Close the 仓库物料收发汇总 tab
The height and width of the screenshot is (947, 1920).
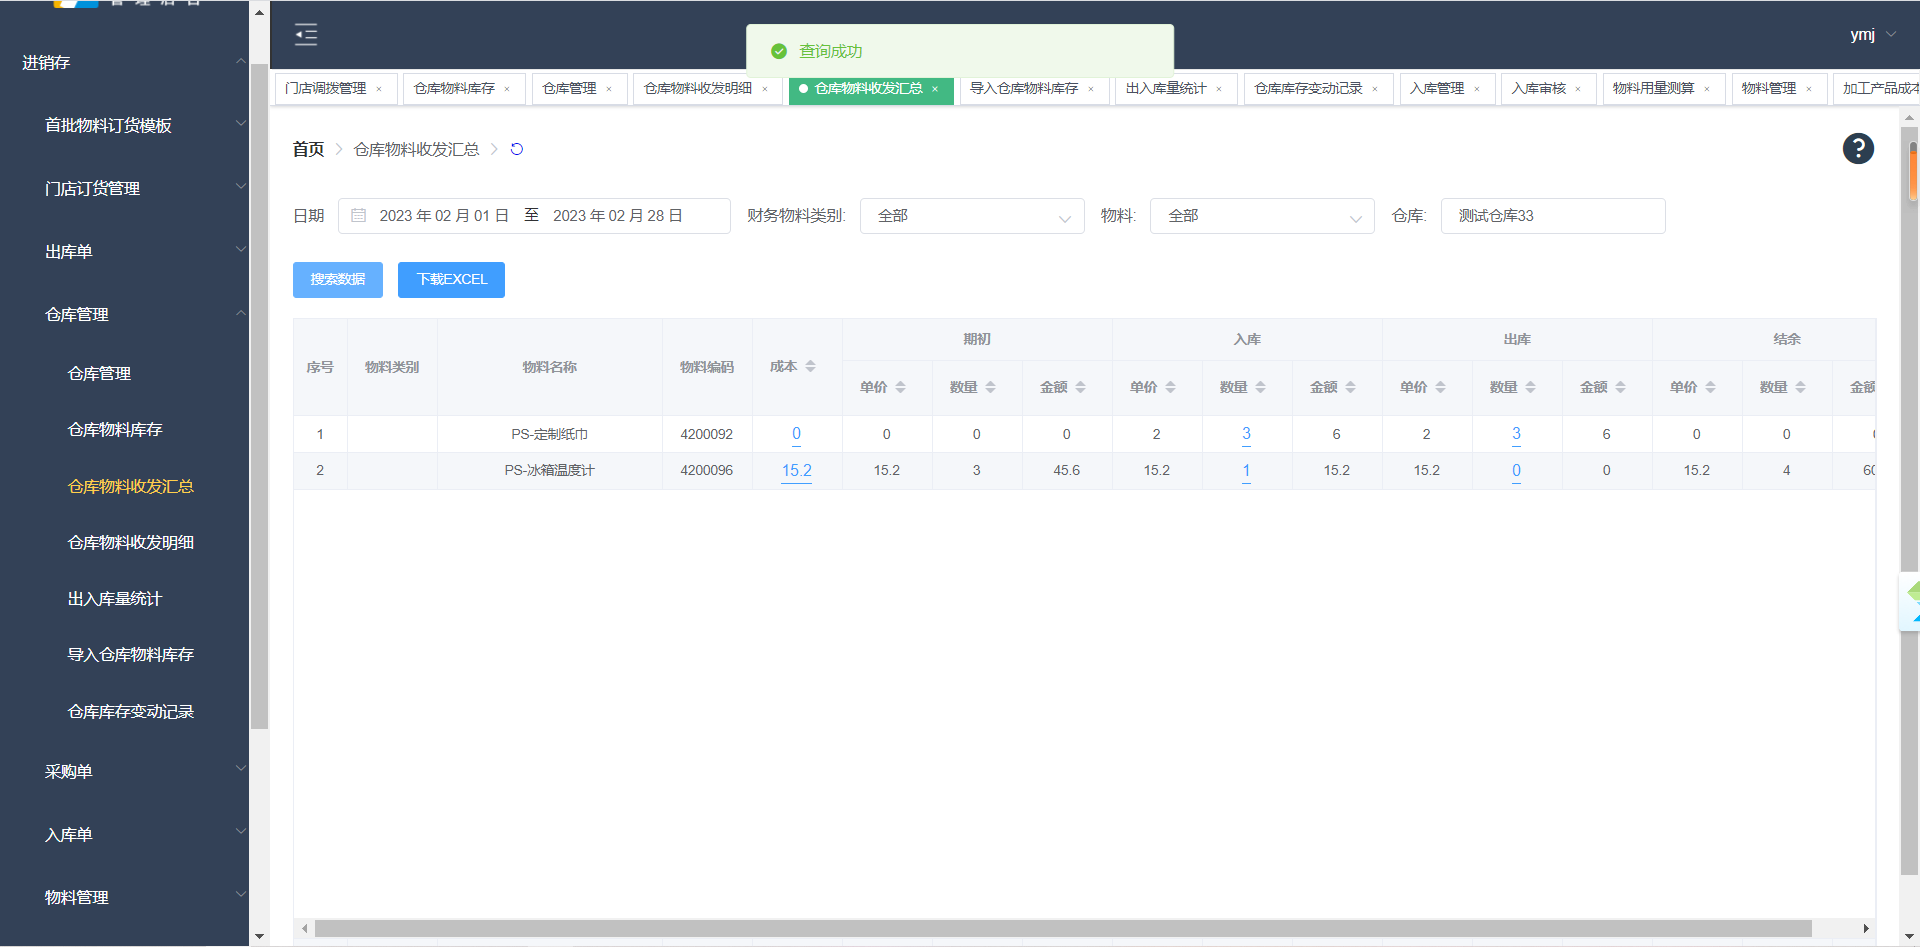(935, 89)
